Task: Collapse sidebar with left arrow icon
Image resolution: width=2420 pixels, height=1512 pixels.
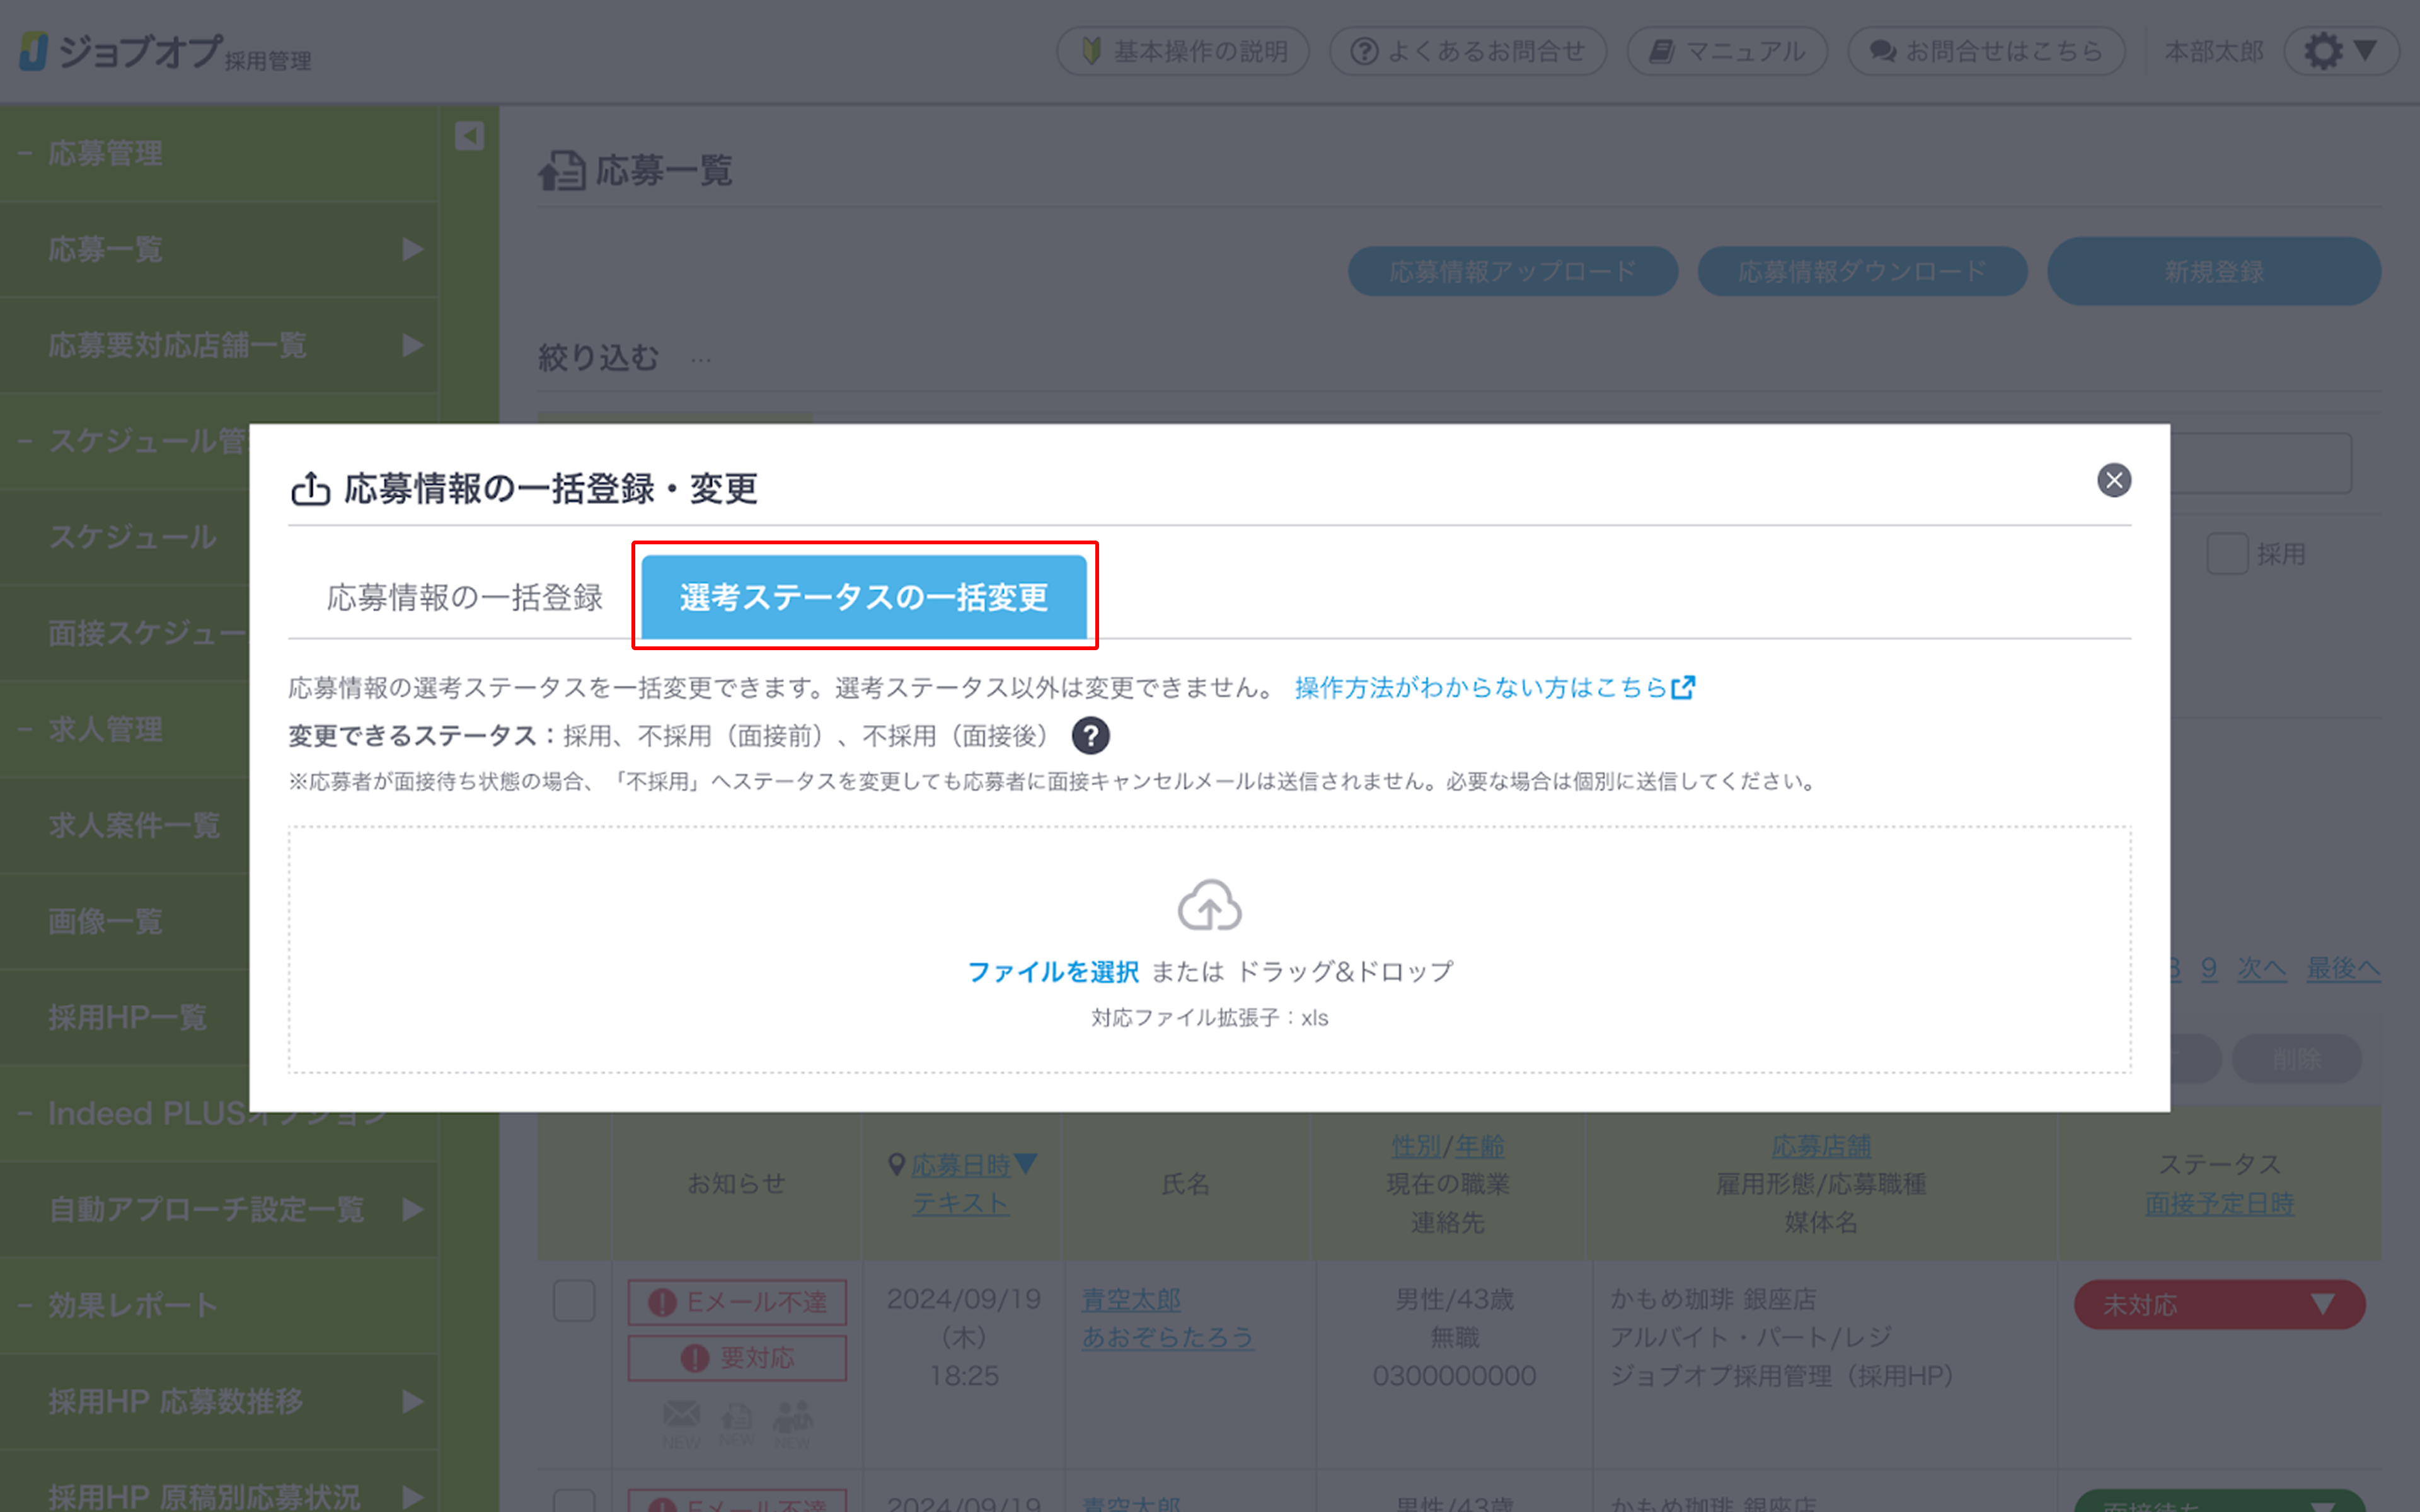Action: click(x=469, y=136)
